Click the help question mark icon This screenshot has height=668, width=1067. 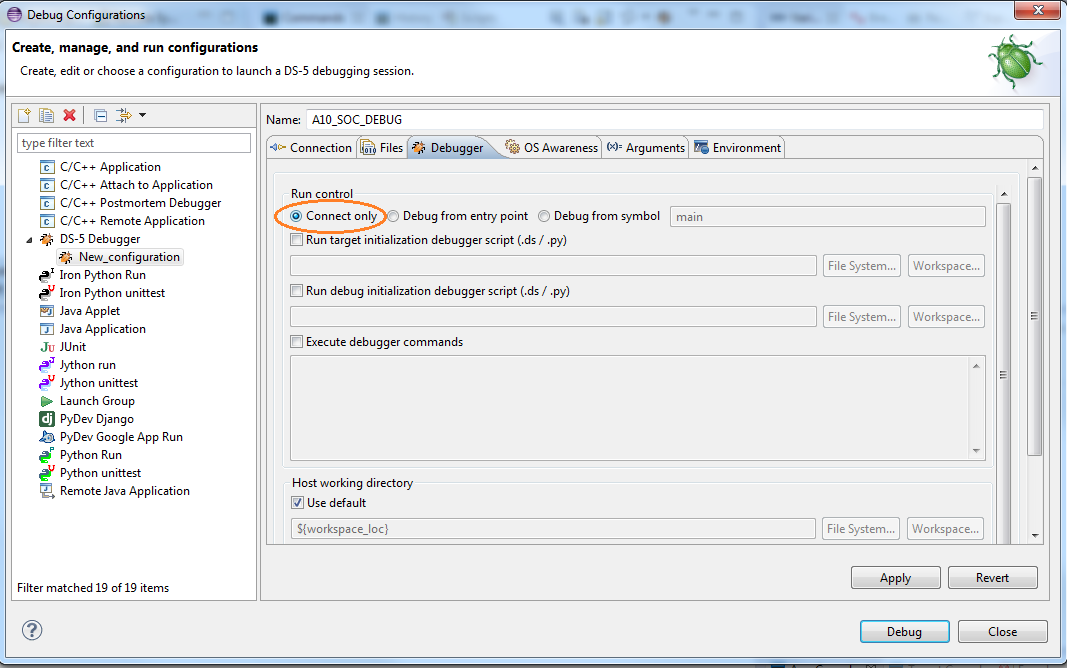(32, 630)
